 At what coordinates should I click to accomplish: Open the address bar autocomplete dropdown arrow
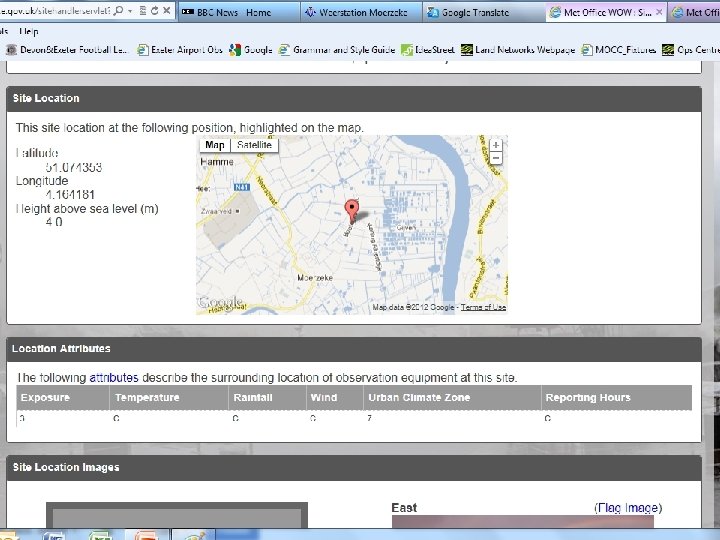[130, 11]
